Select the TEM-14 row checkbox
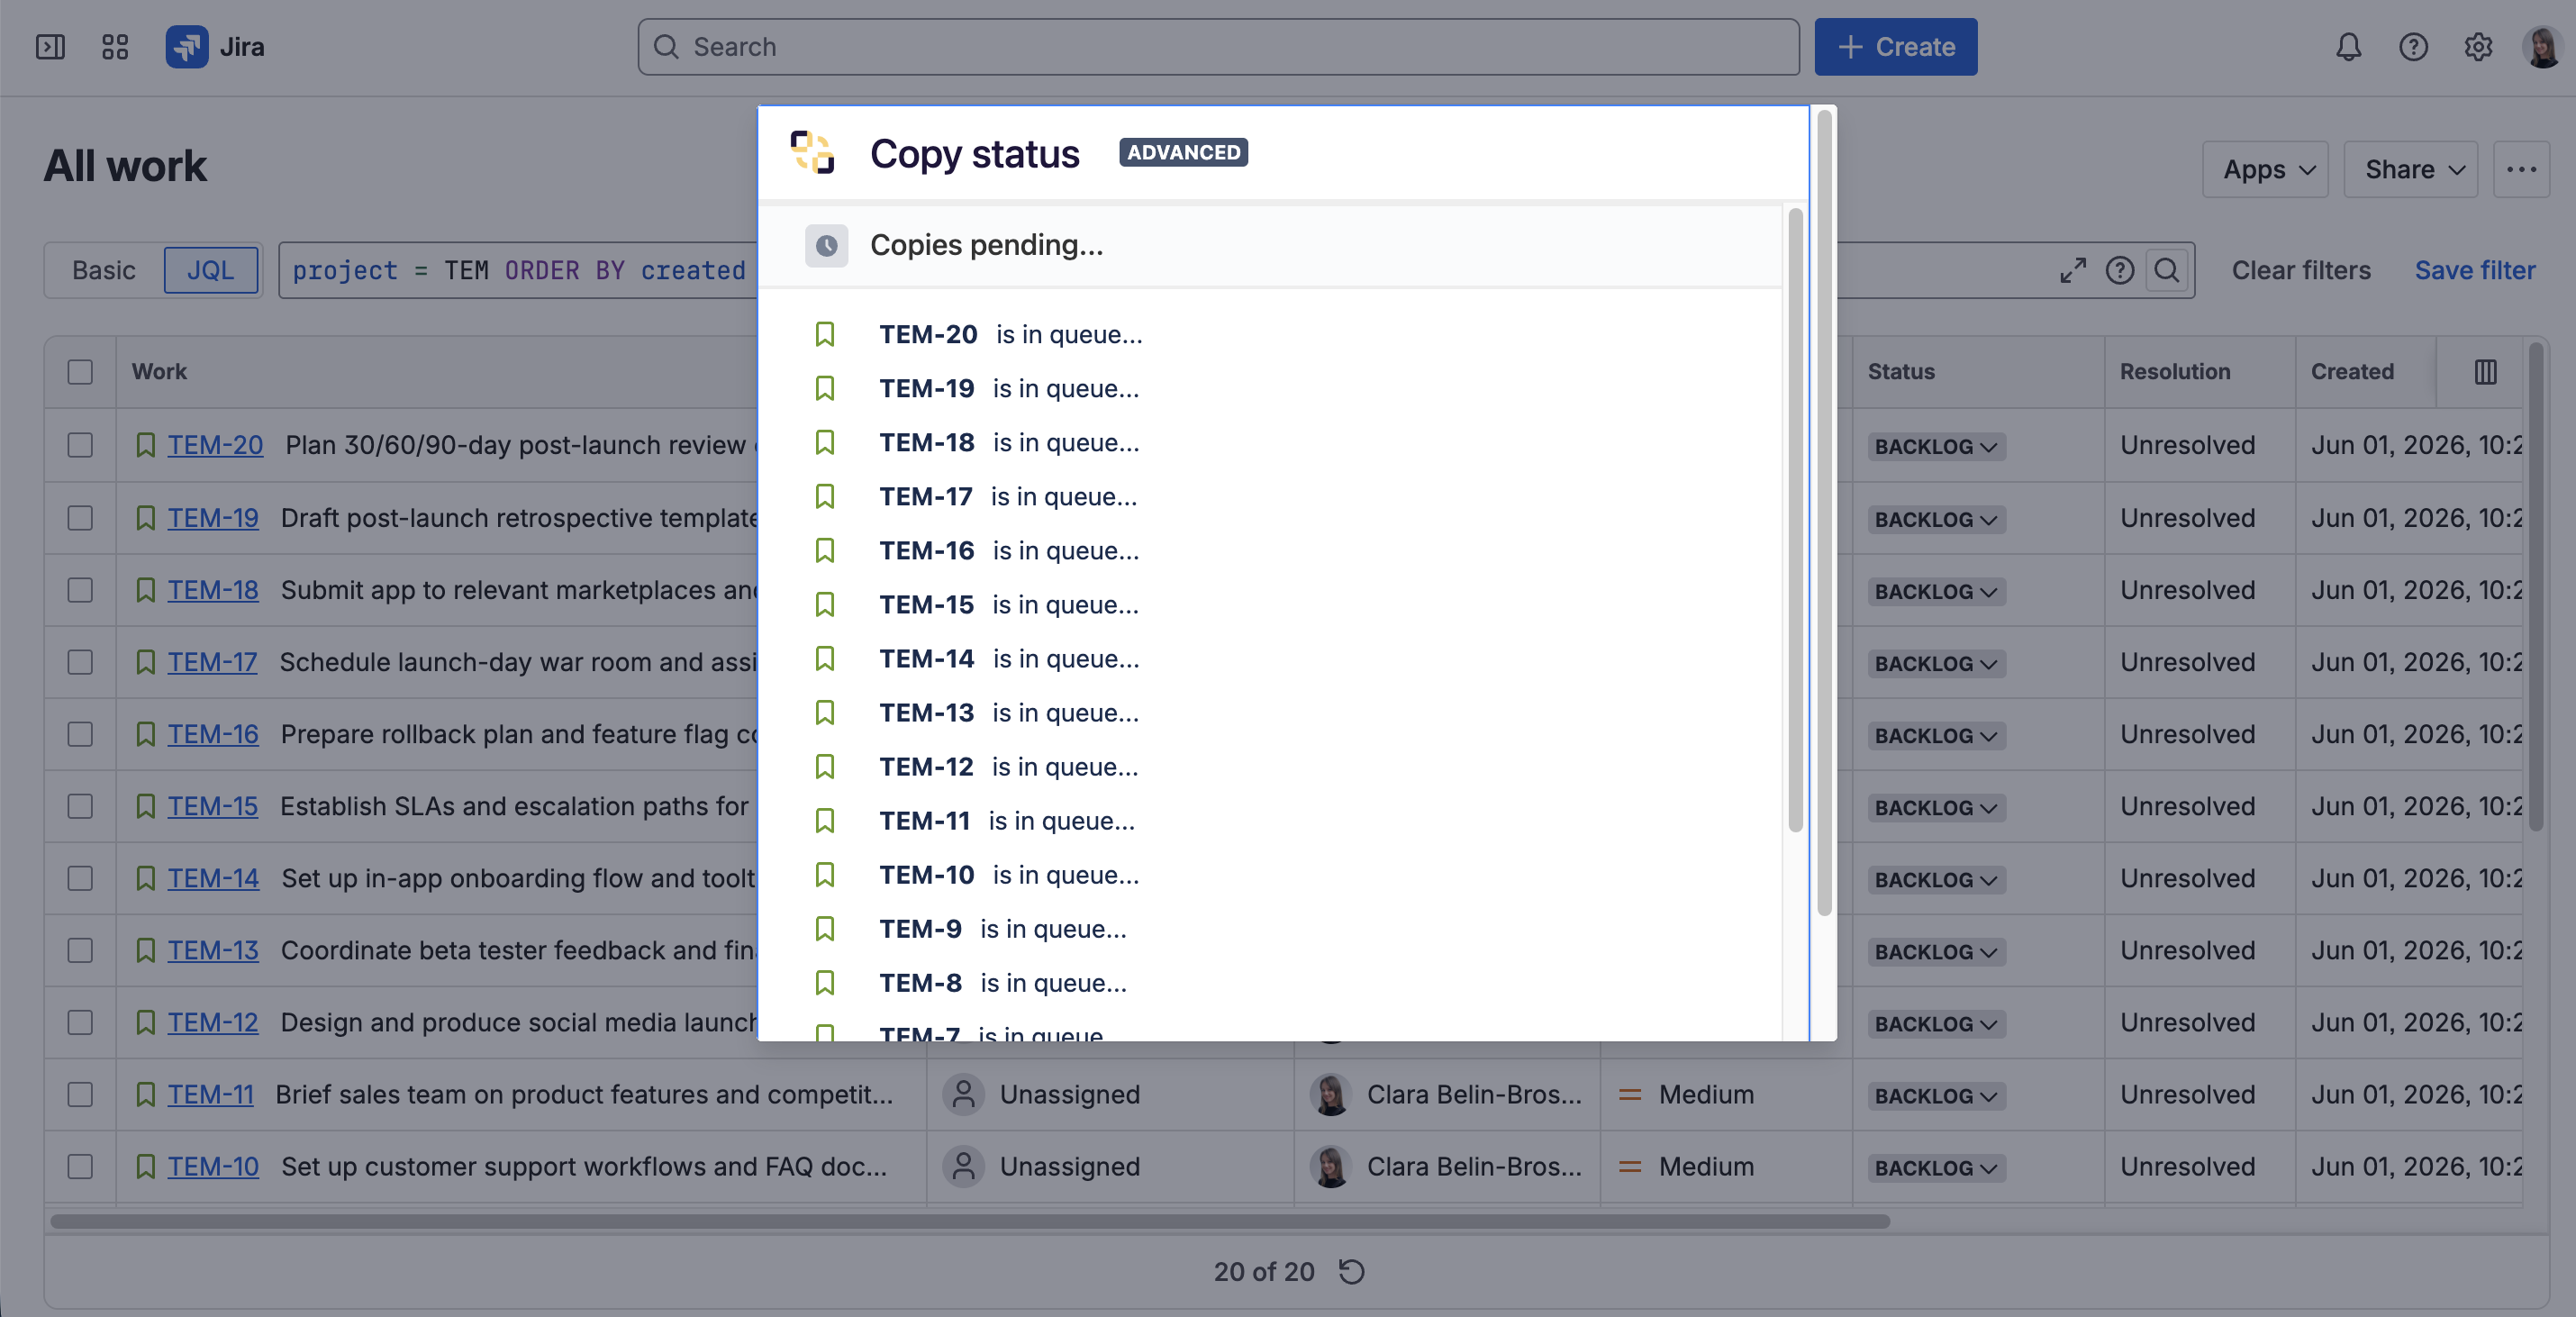This screenshot has width=2576, height=1317. coord(80,878)
